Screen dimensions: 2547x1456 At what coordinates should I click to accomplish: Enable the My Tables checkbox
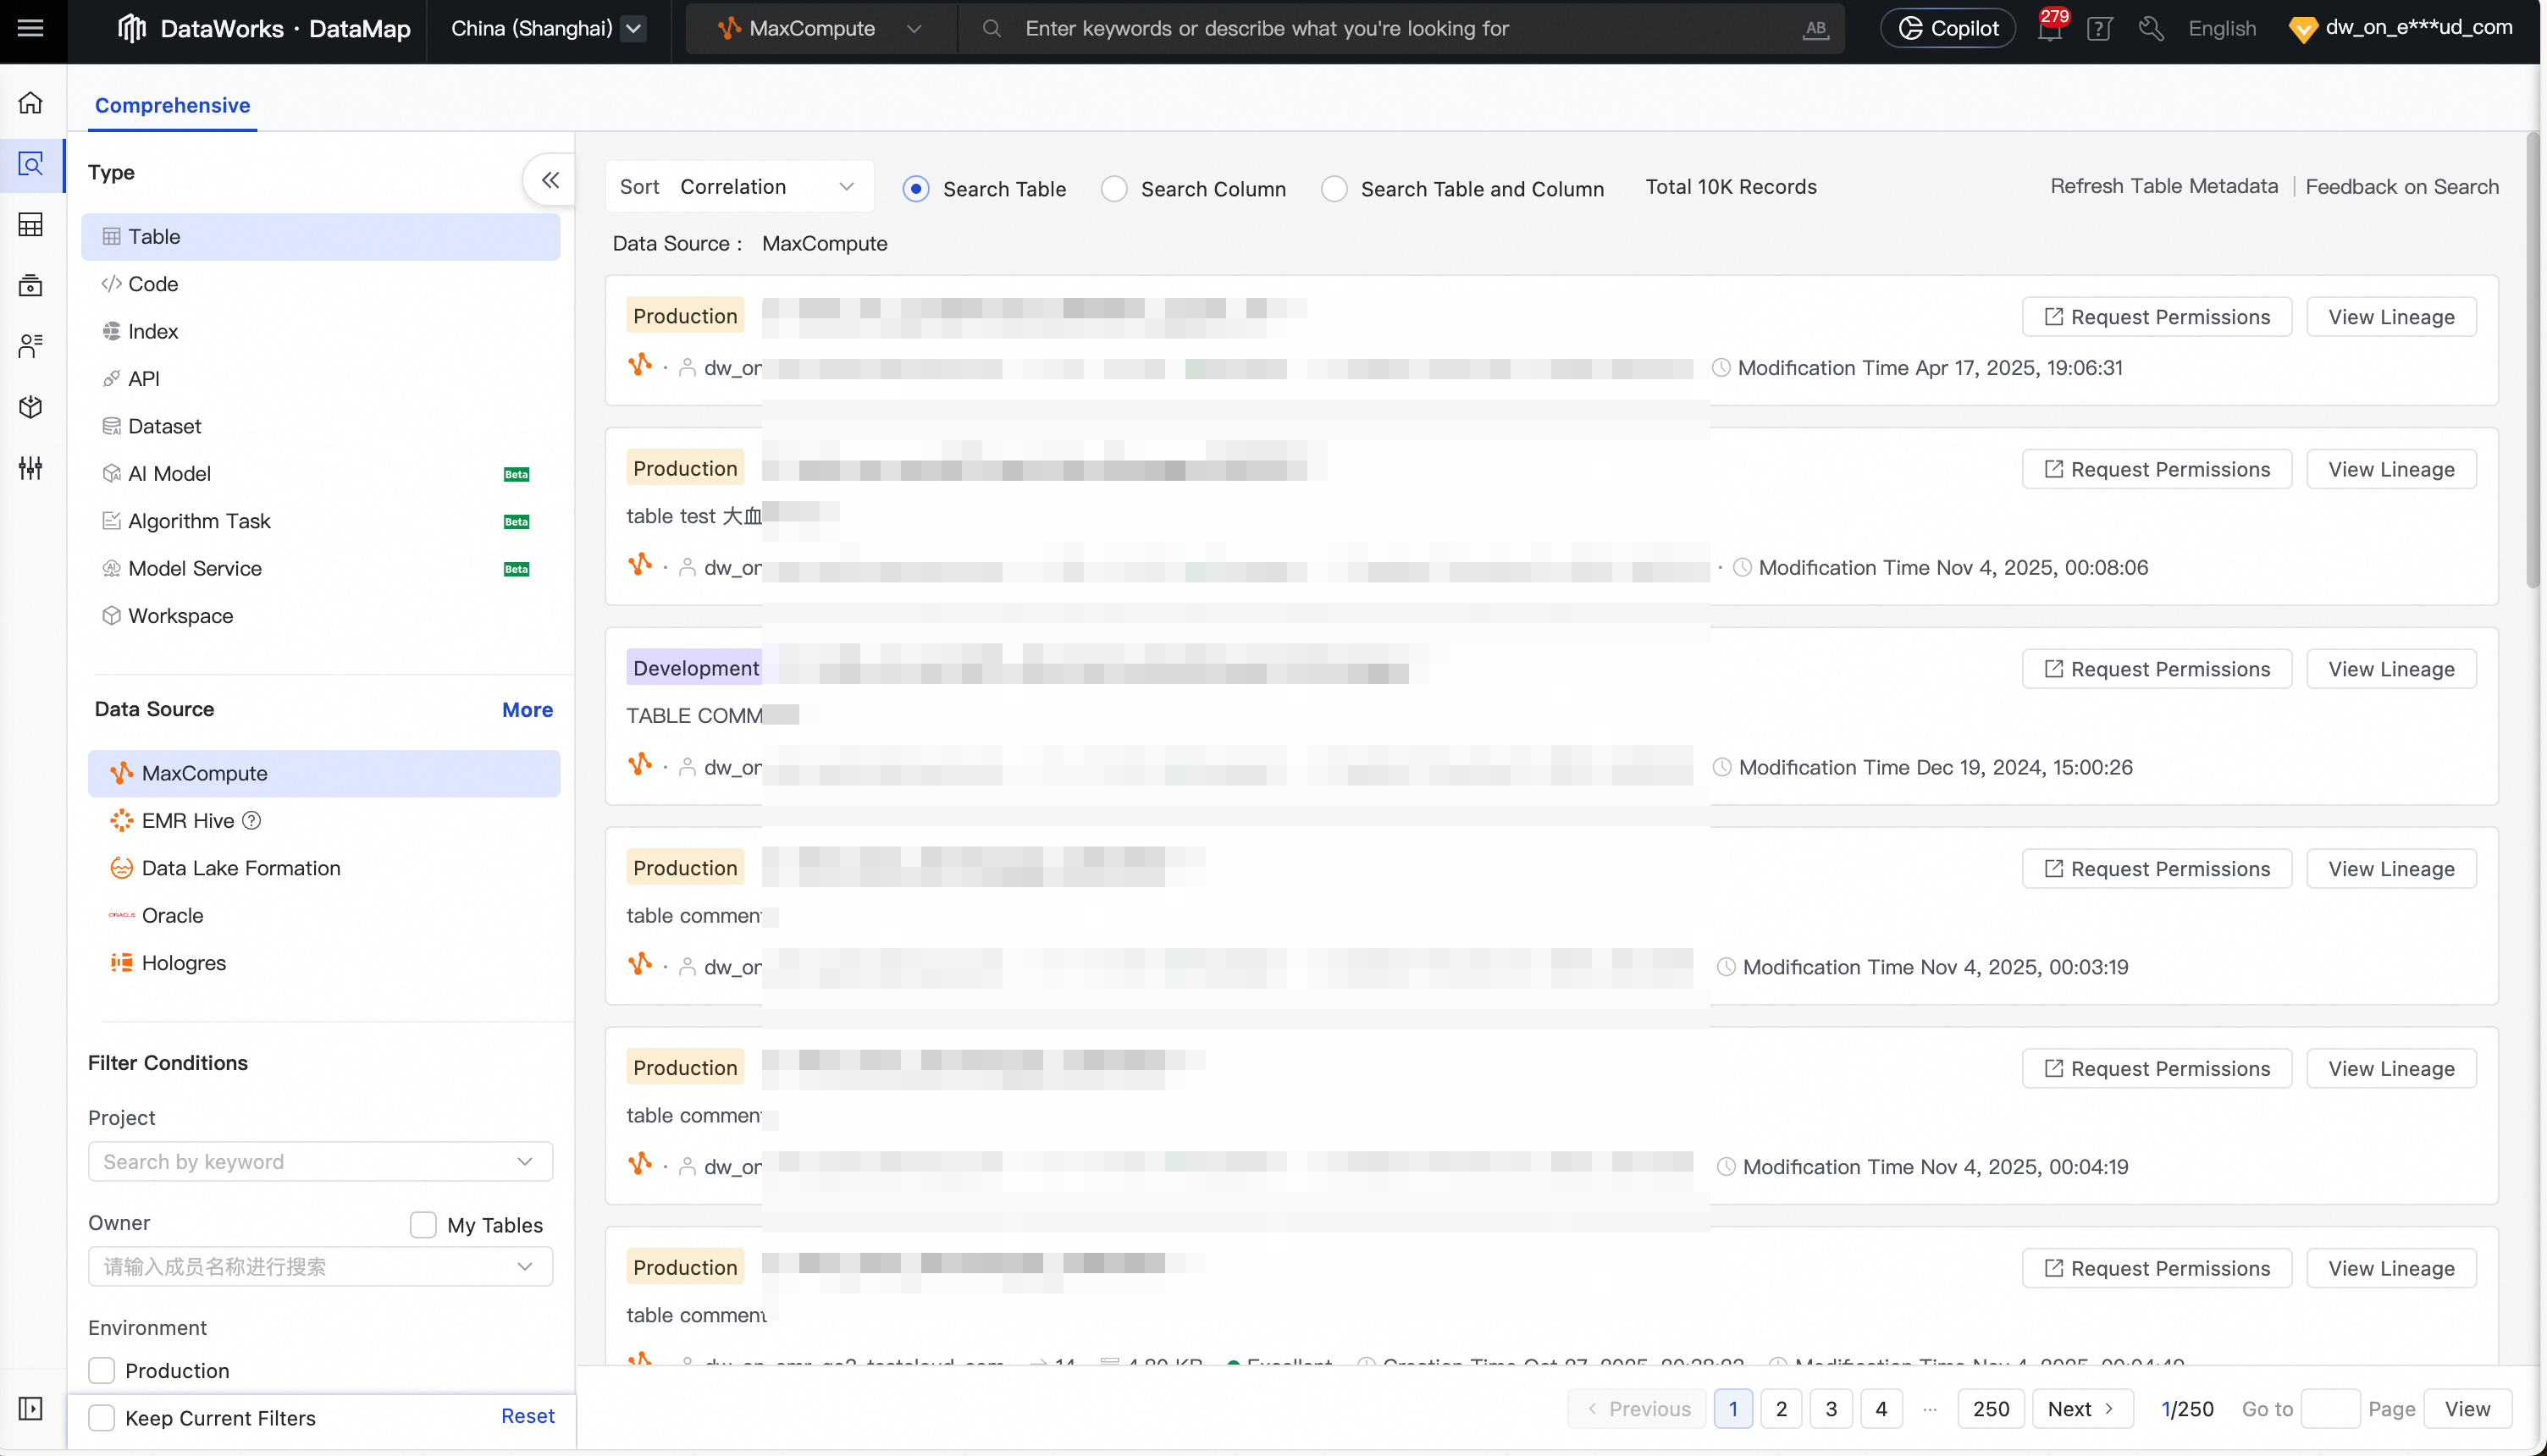[x=423, y=1225]
